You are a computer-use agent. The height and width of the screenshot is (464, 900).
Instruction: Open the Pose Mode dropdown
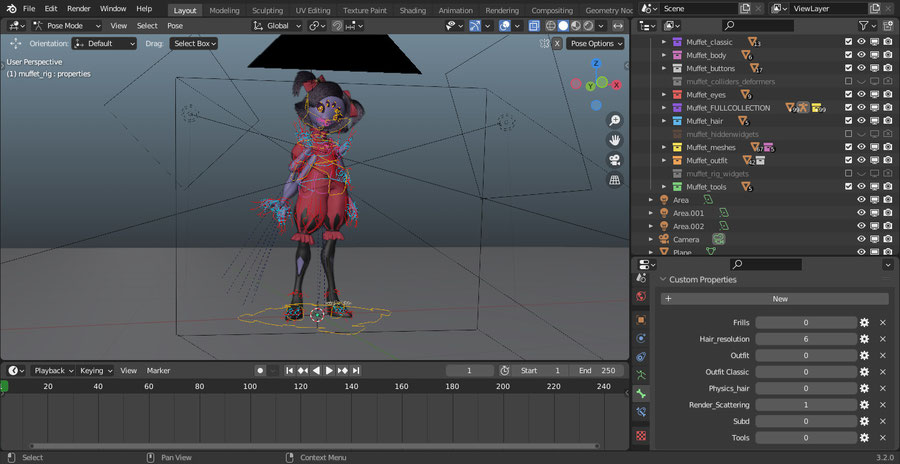pyautogui.click(x=67, y=26)
